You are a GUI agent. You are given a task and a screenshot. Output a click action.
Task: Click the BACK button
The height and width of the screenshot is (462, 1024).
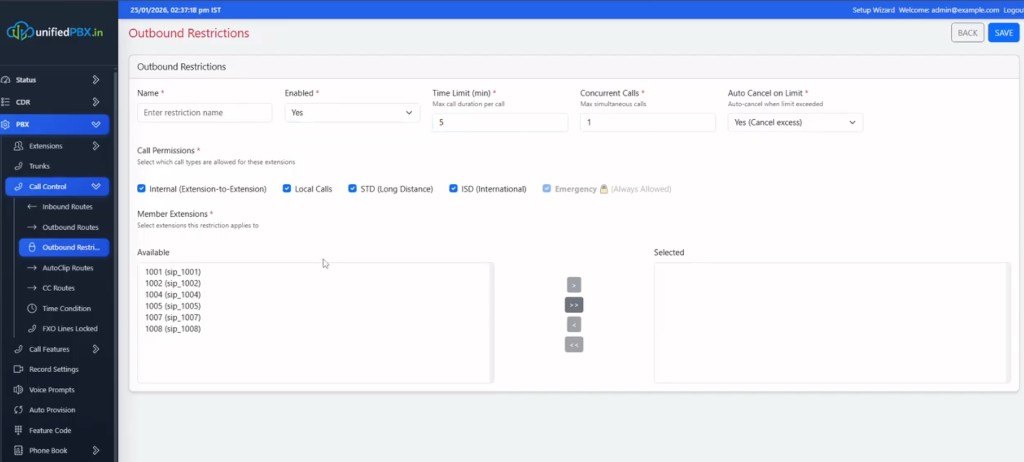(x=967, y=33)
